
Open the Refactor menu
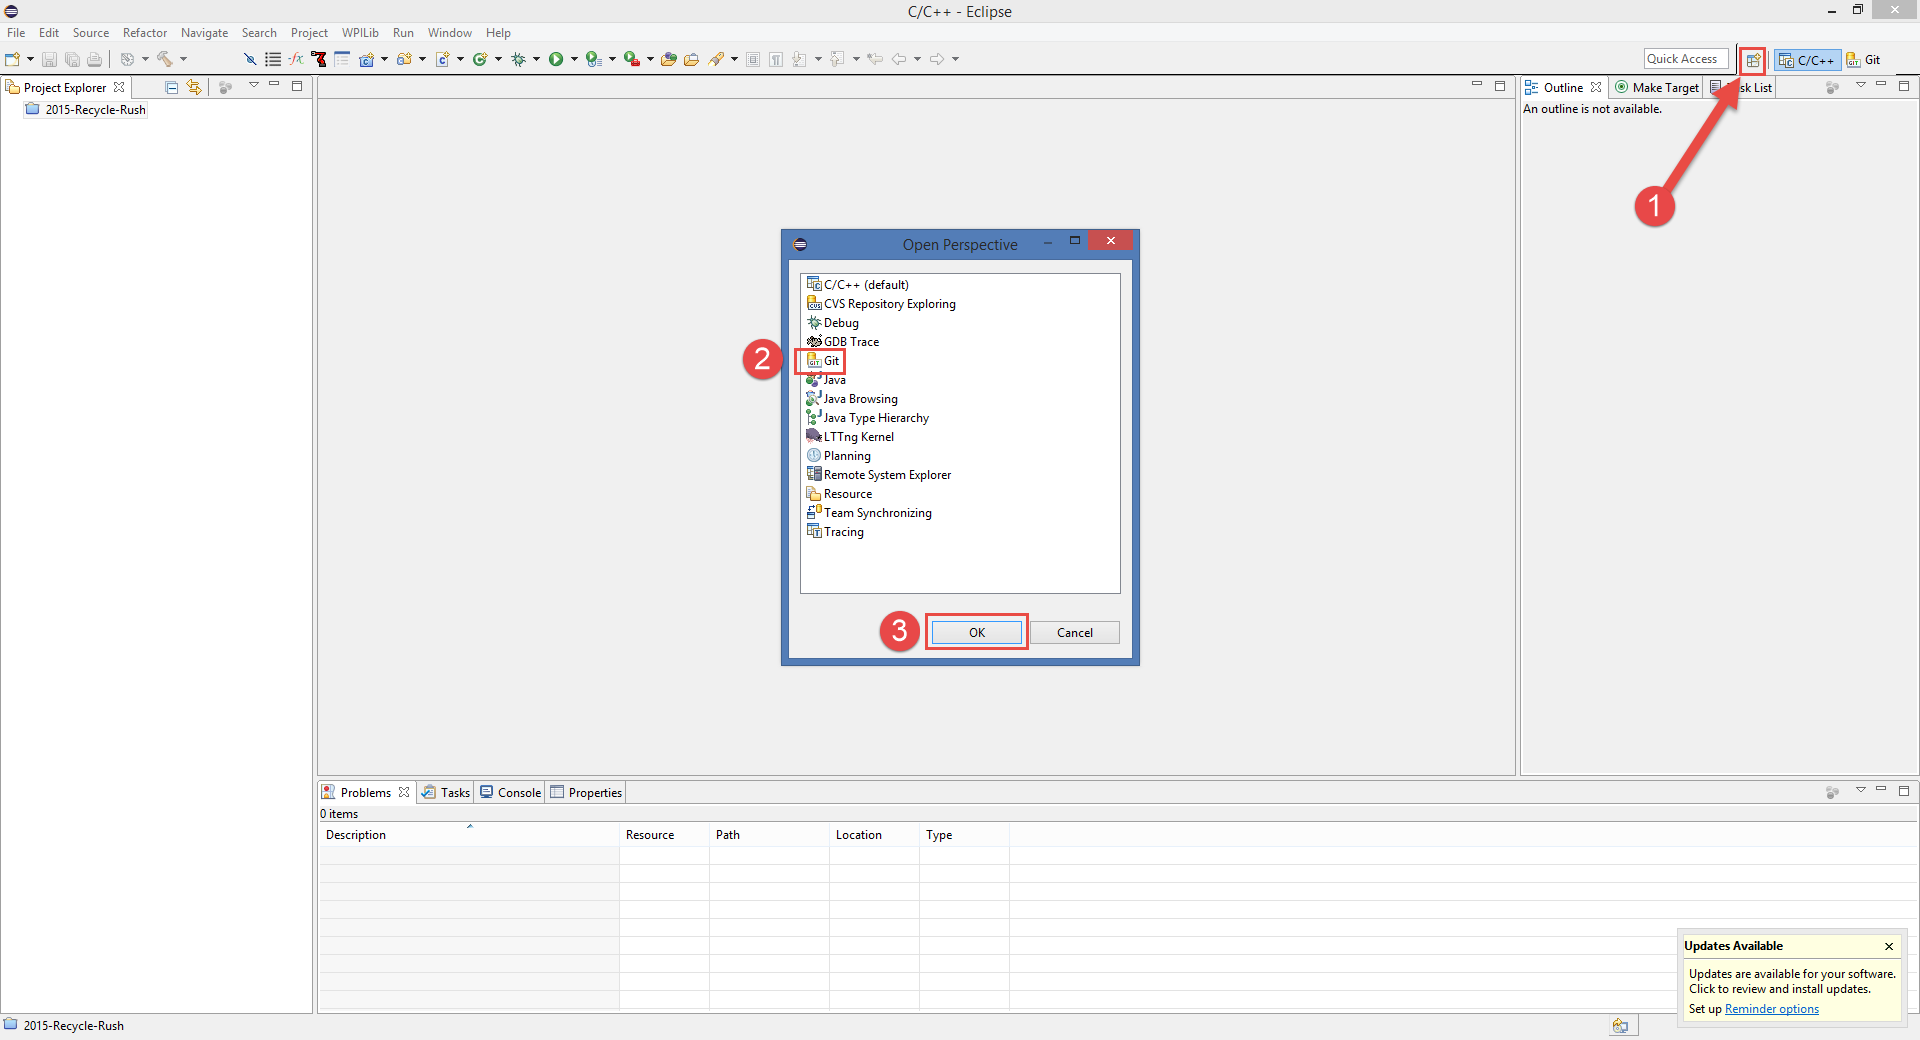(x=145, y=33)
